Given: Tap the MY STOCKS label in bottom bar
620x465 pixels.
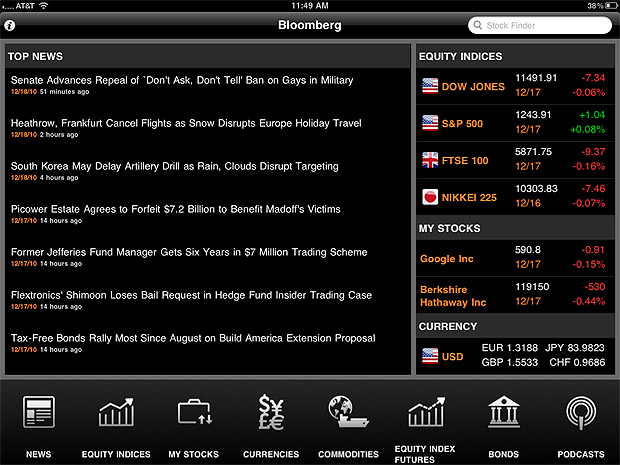Looking at the screenshot, I should [x=194, y=454].
